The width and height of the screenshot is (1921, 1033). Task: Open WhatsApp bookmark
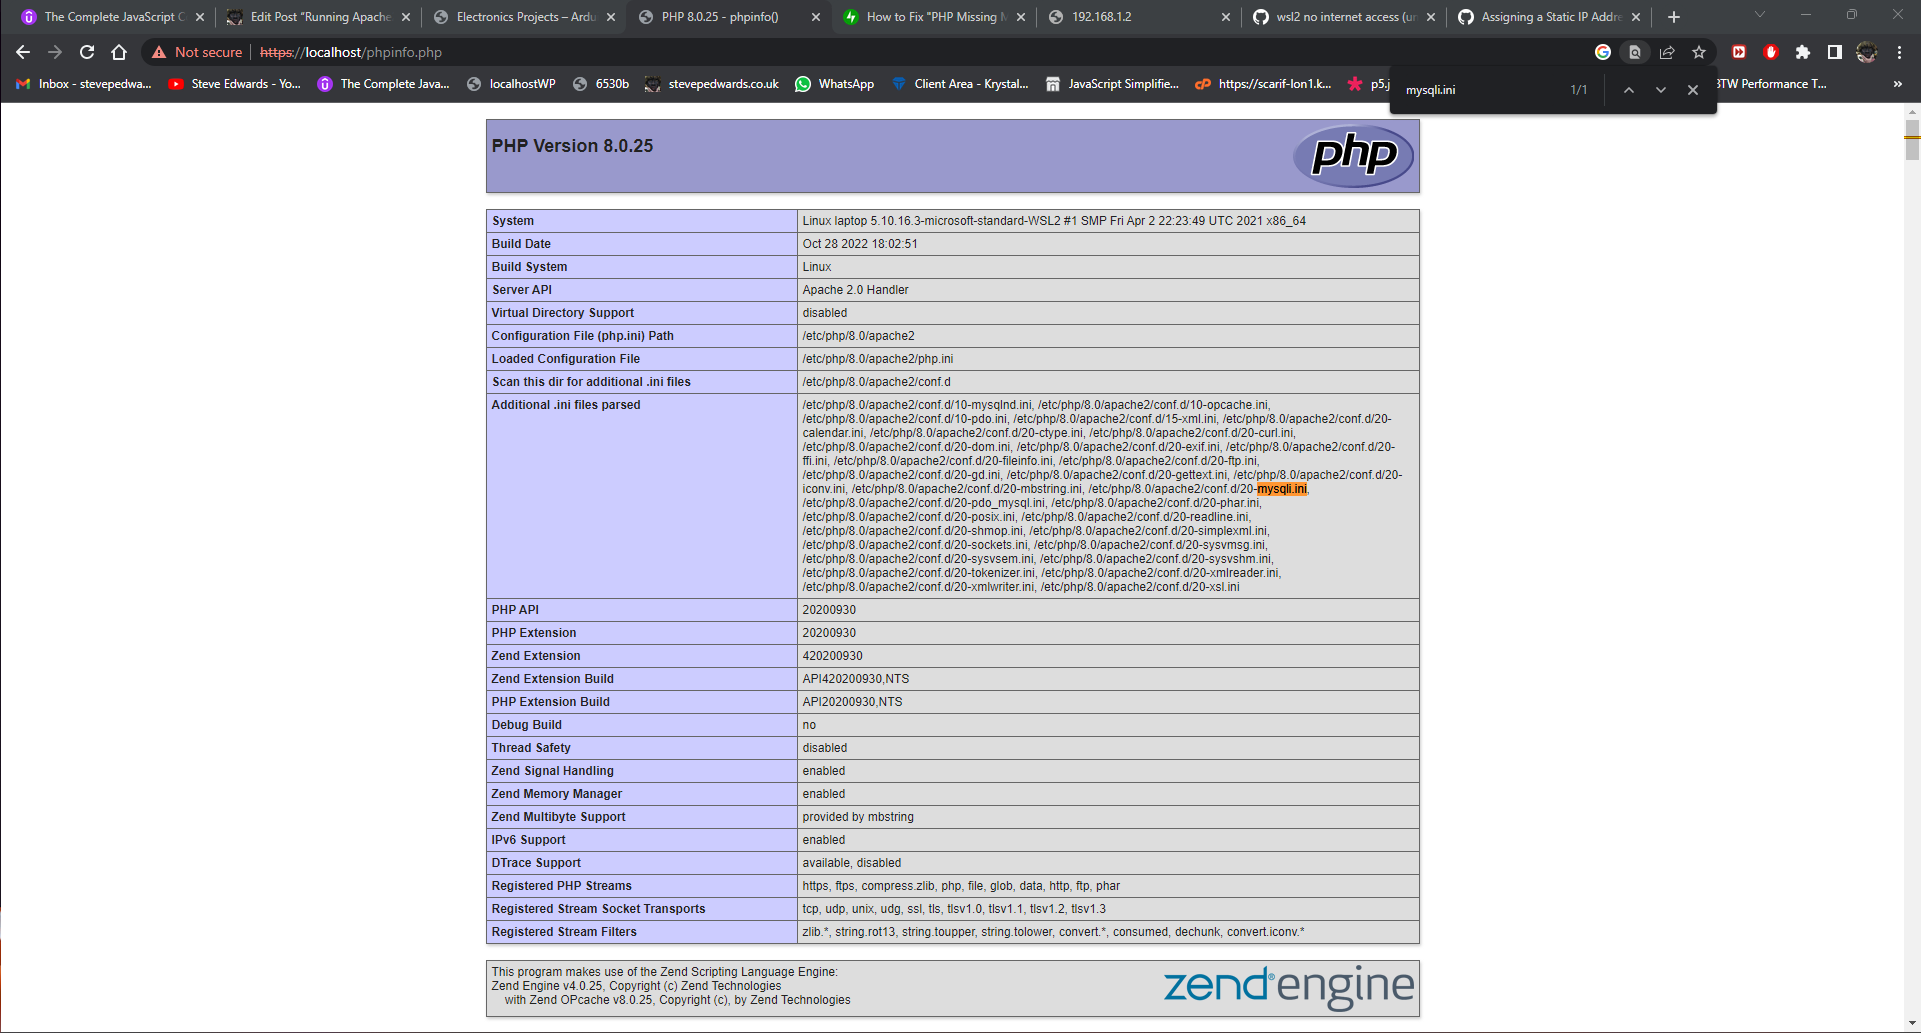coord(834,84)
